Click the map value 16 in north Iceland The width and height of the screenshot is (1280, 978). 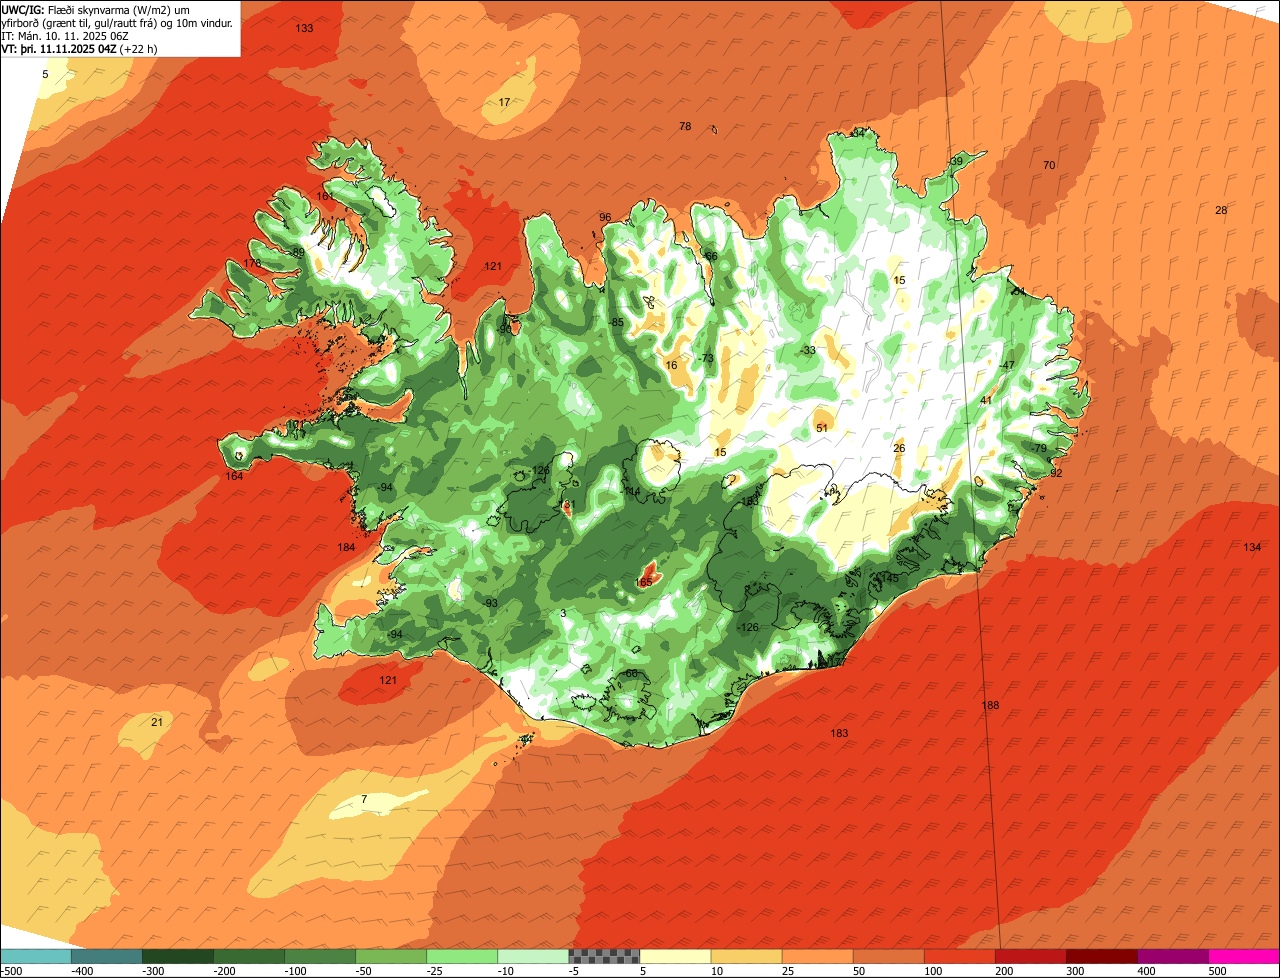tap(671, 365)
